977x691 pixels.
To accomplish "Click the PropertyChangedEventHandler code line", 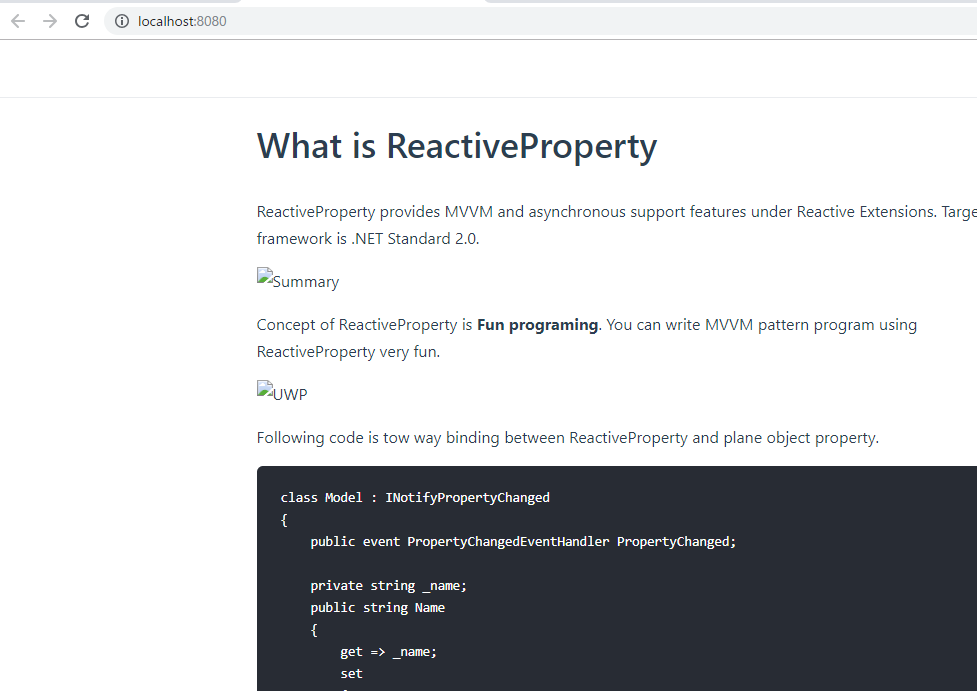I will click(523, 542).
